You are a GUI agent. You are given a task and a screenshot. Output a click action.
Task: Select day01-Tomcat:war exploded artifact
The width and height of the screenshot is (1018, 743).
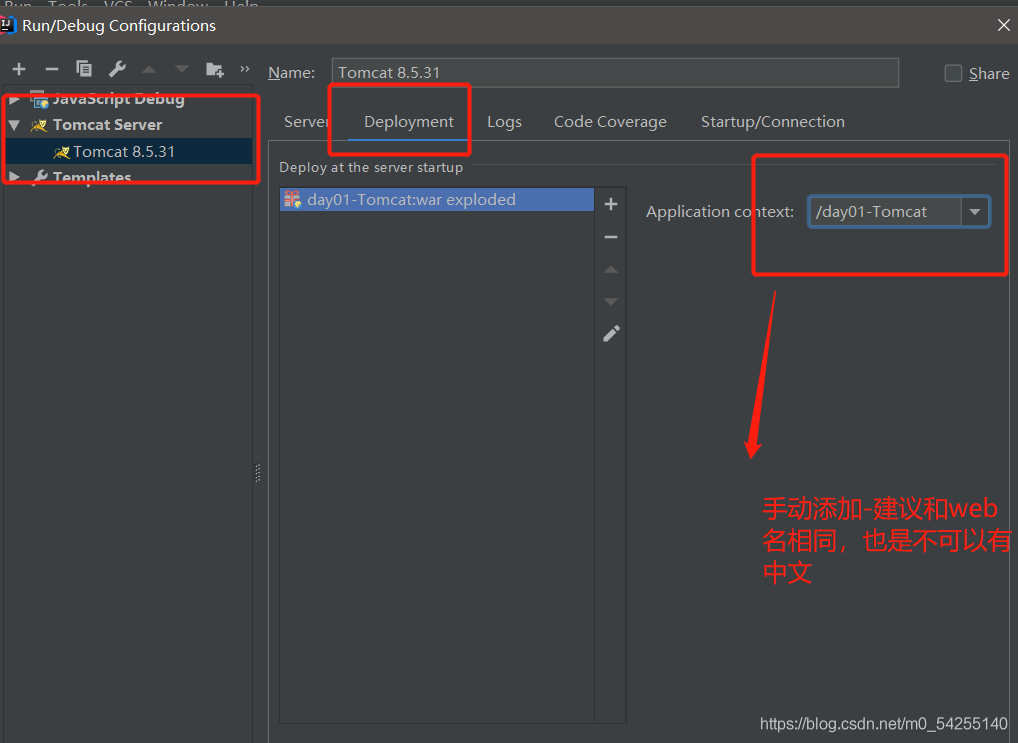(x=437, y=199)
